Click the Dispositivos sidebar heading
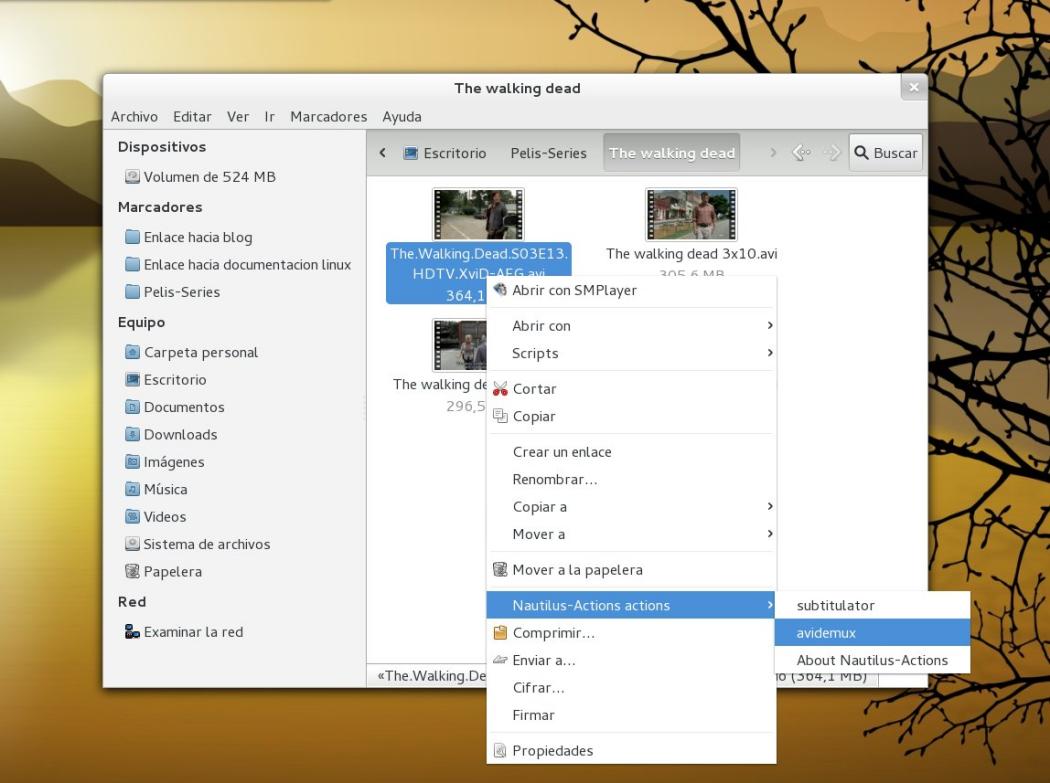The height and width of the screenshot is (783, 1050). pyautogui.click(x=162, y=147)
